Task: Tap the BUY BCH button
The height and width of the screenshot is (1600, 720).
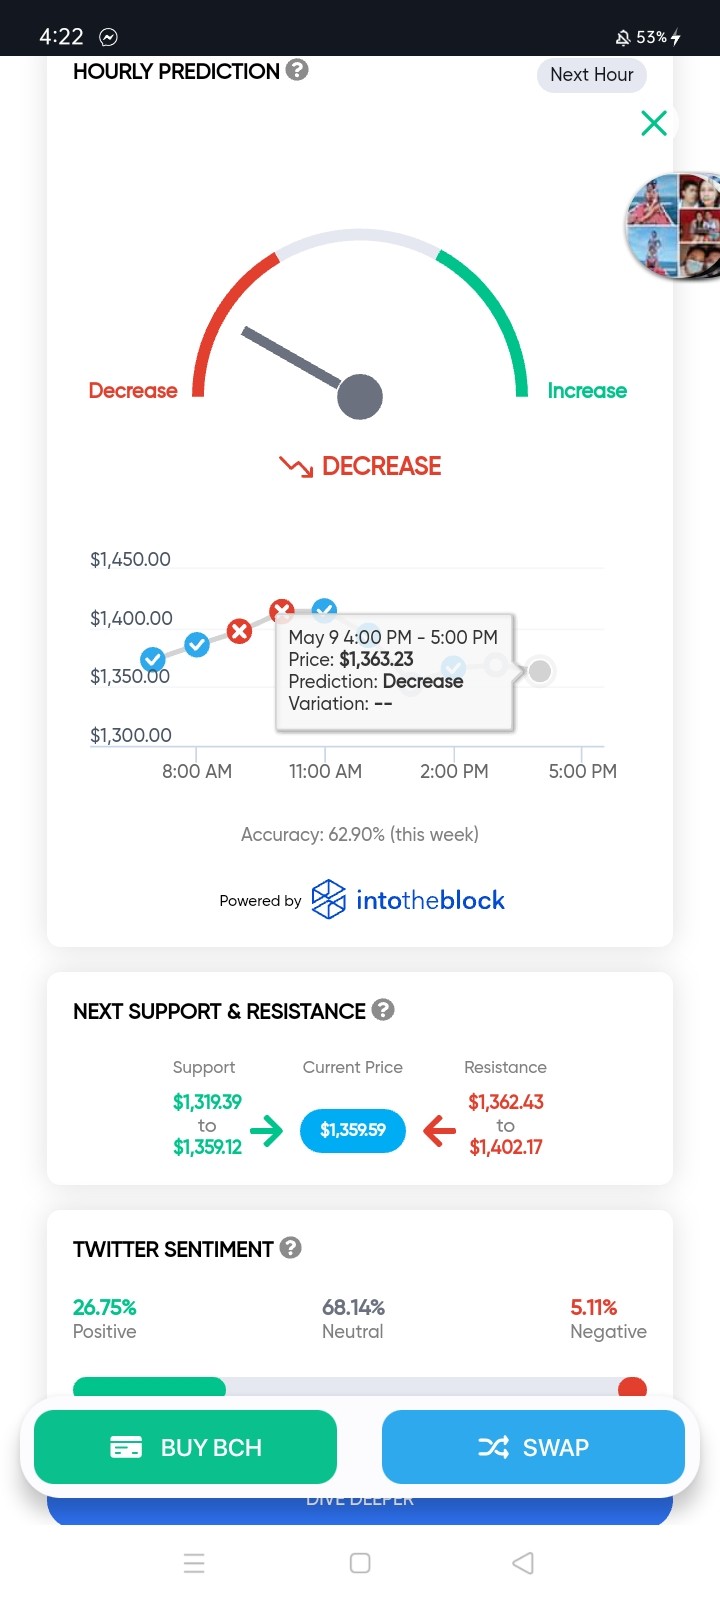Action: 185,1447
